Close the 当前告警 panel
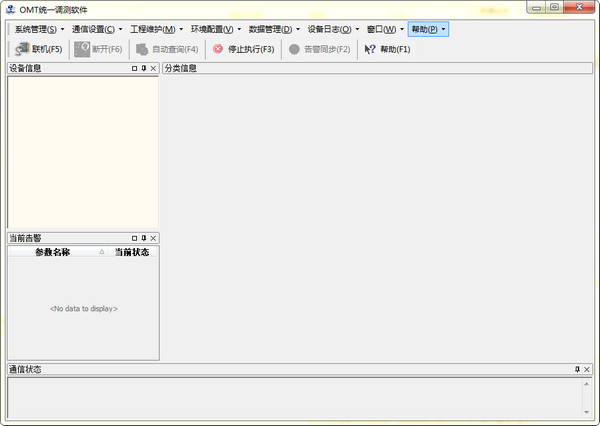This screenshot has height=426, width=600. (153, 238)
